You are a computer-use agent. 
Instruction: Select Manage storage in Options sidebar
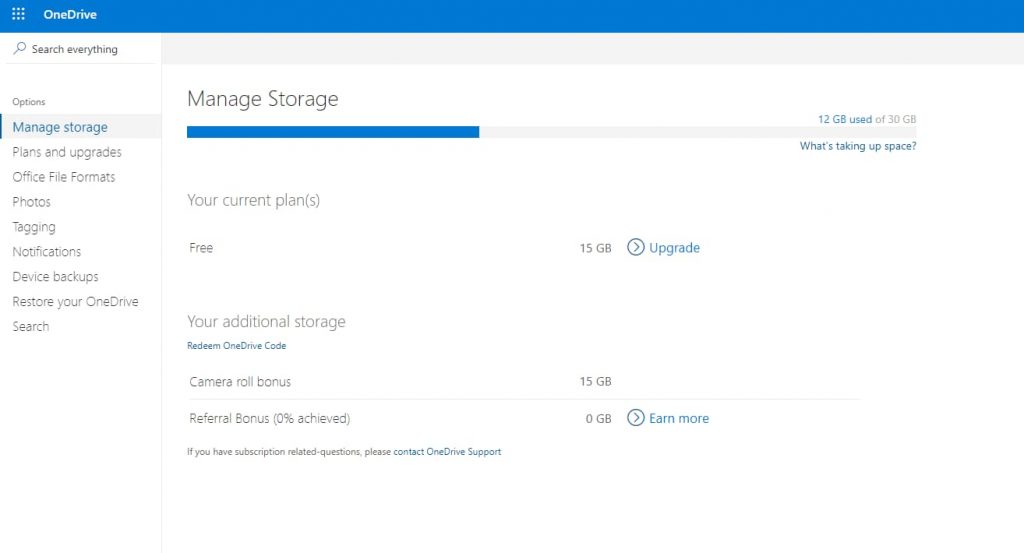point(60,127)
